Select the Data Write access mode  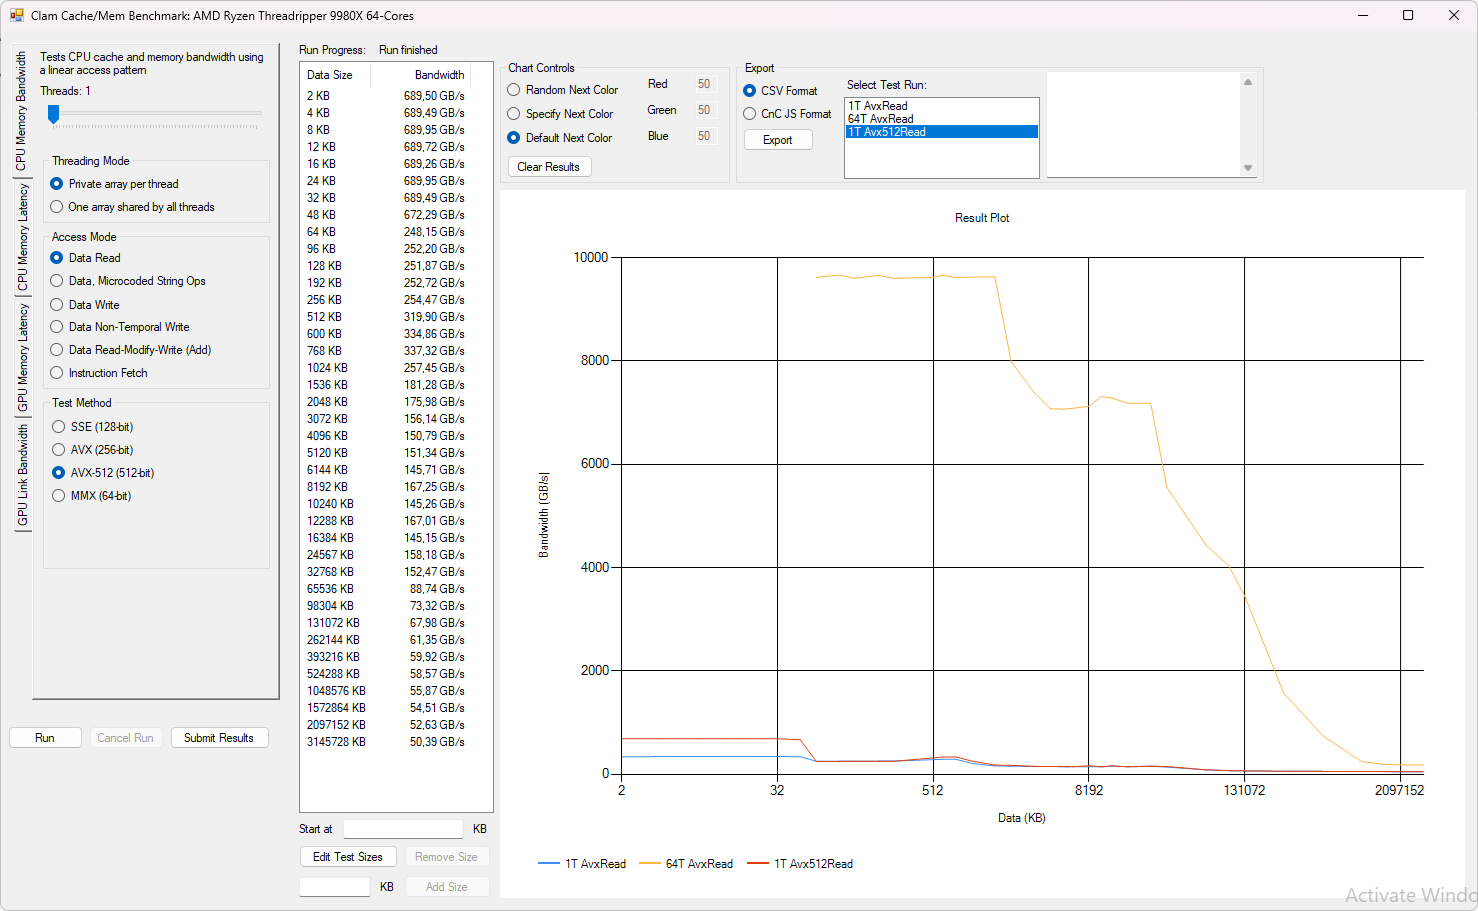(85, 305)
